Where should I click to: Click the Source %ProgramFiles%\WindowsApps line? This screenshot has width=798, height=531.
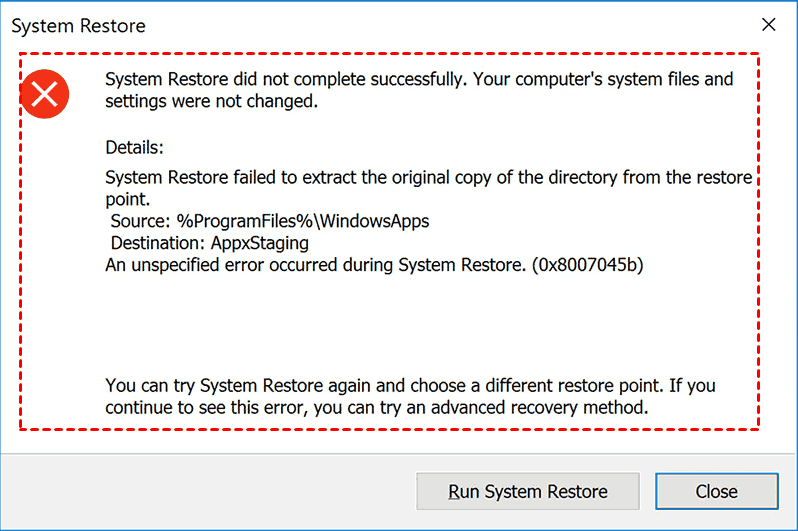[x=270, y=221]
